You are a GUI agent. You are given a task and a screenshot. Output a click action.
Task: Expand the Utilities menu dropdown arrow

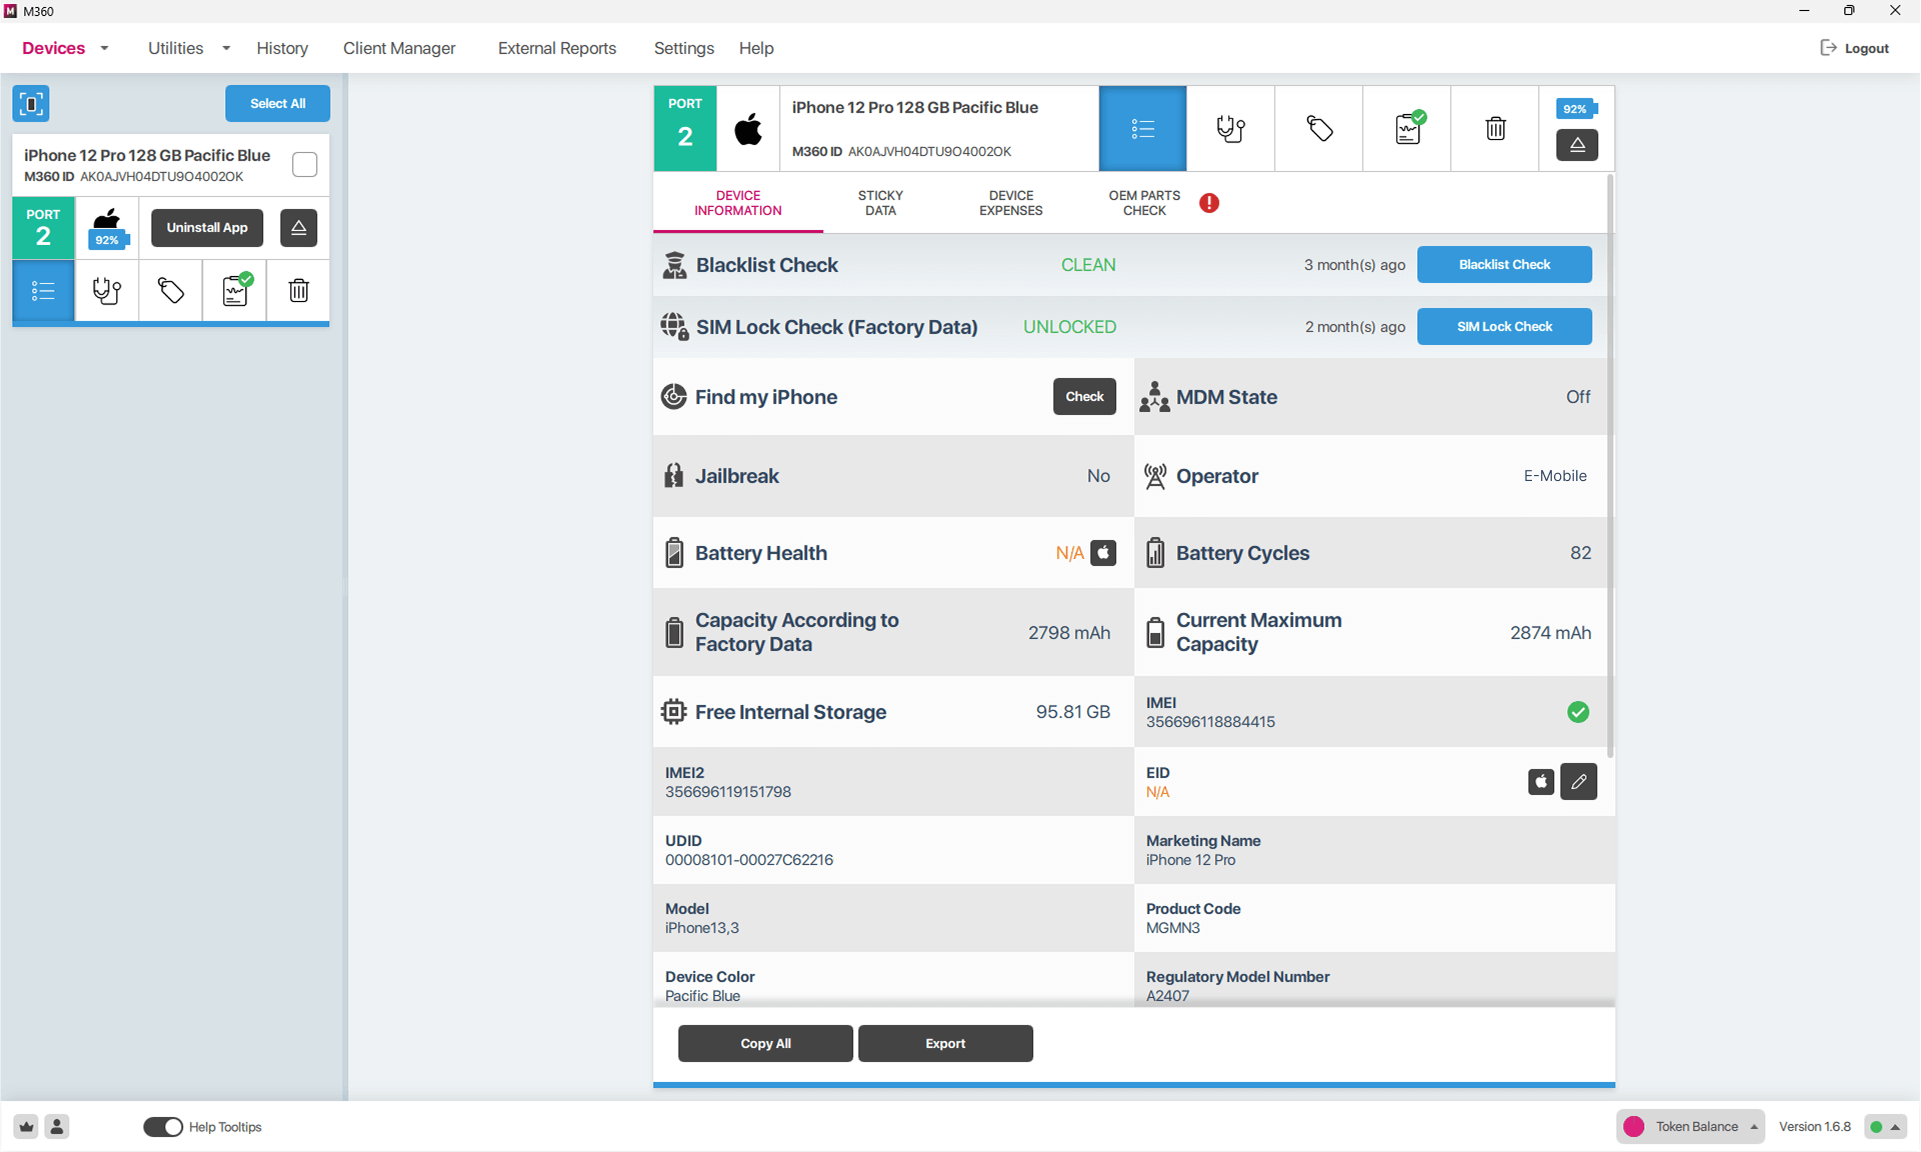(x=226, y=48)
